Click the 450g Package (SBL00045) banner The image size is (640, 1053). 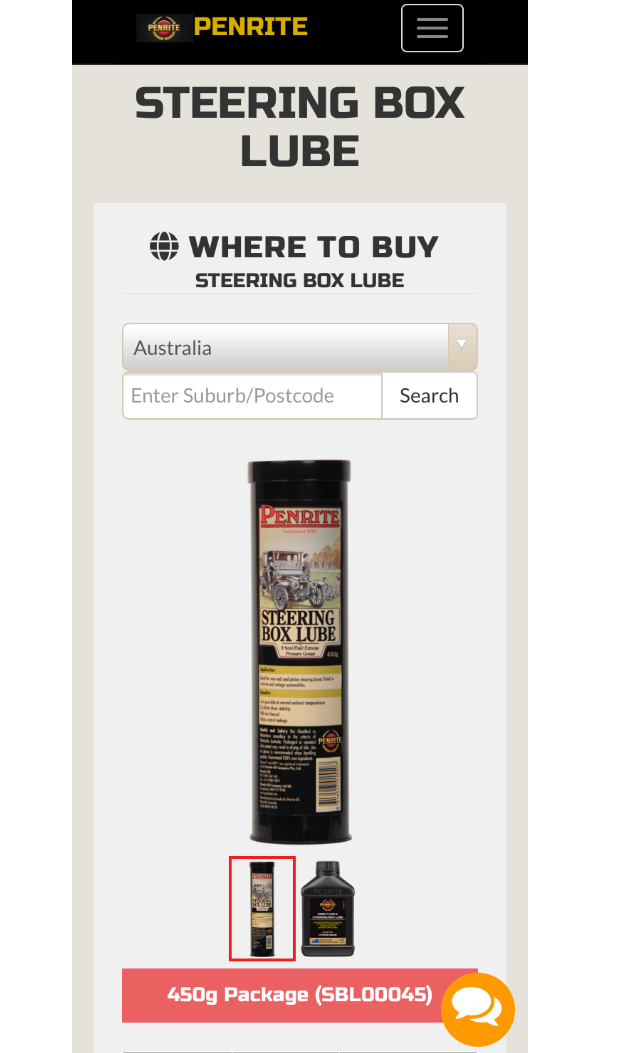point(300,995)
